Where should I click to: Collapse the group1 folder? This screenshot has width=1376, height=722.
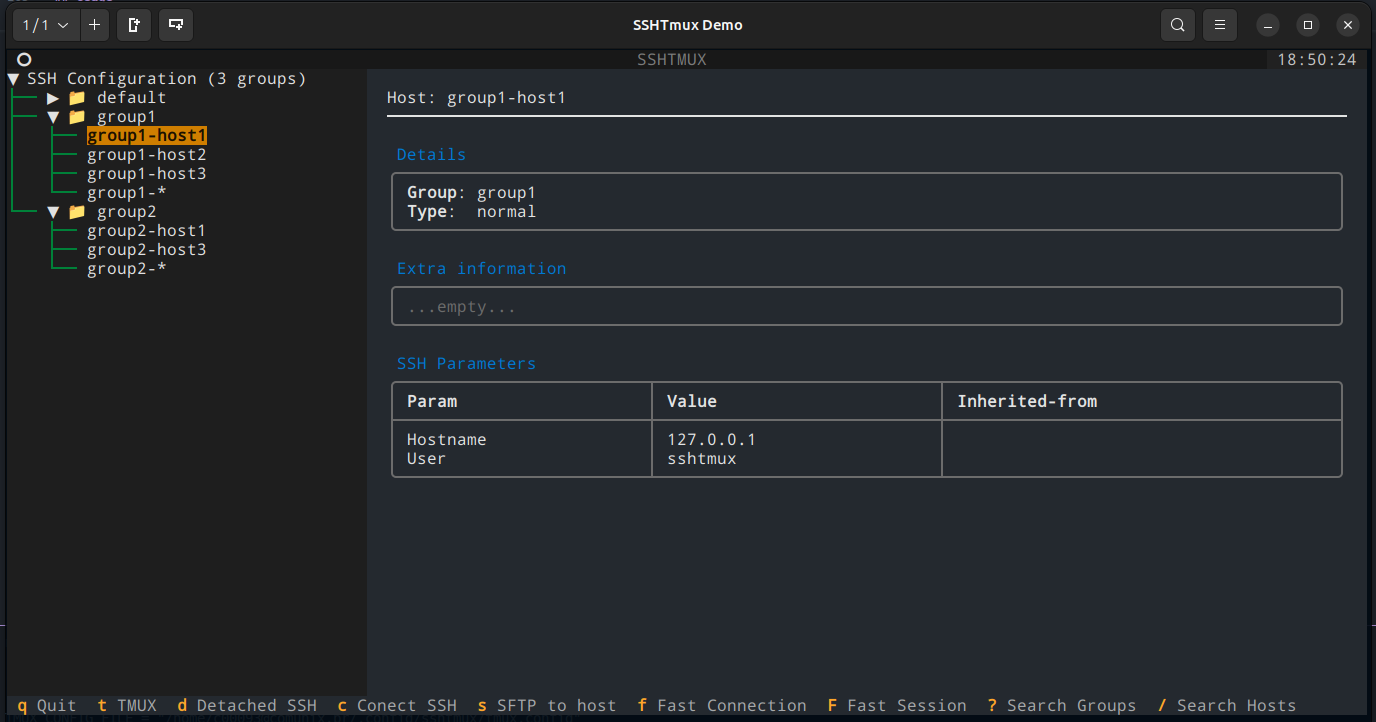click(x=54, y=117)
